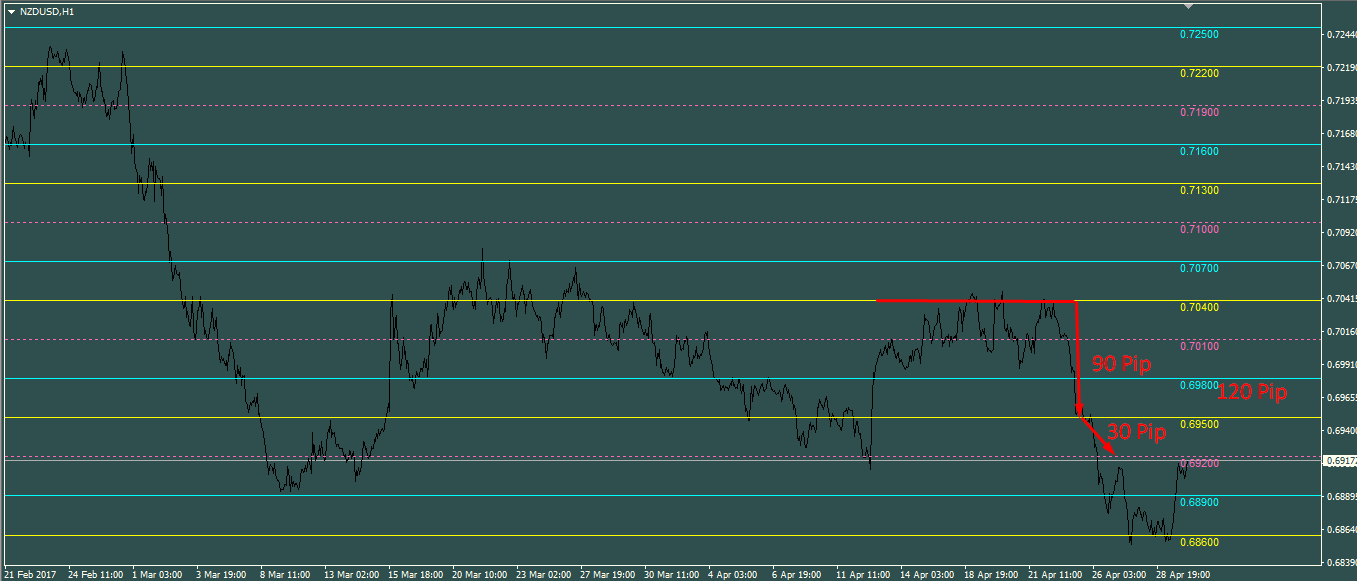Click the "90 Pip" text annotation
Viewport: 1357px width, 581px height.
tap(1121, 364)
